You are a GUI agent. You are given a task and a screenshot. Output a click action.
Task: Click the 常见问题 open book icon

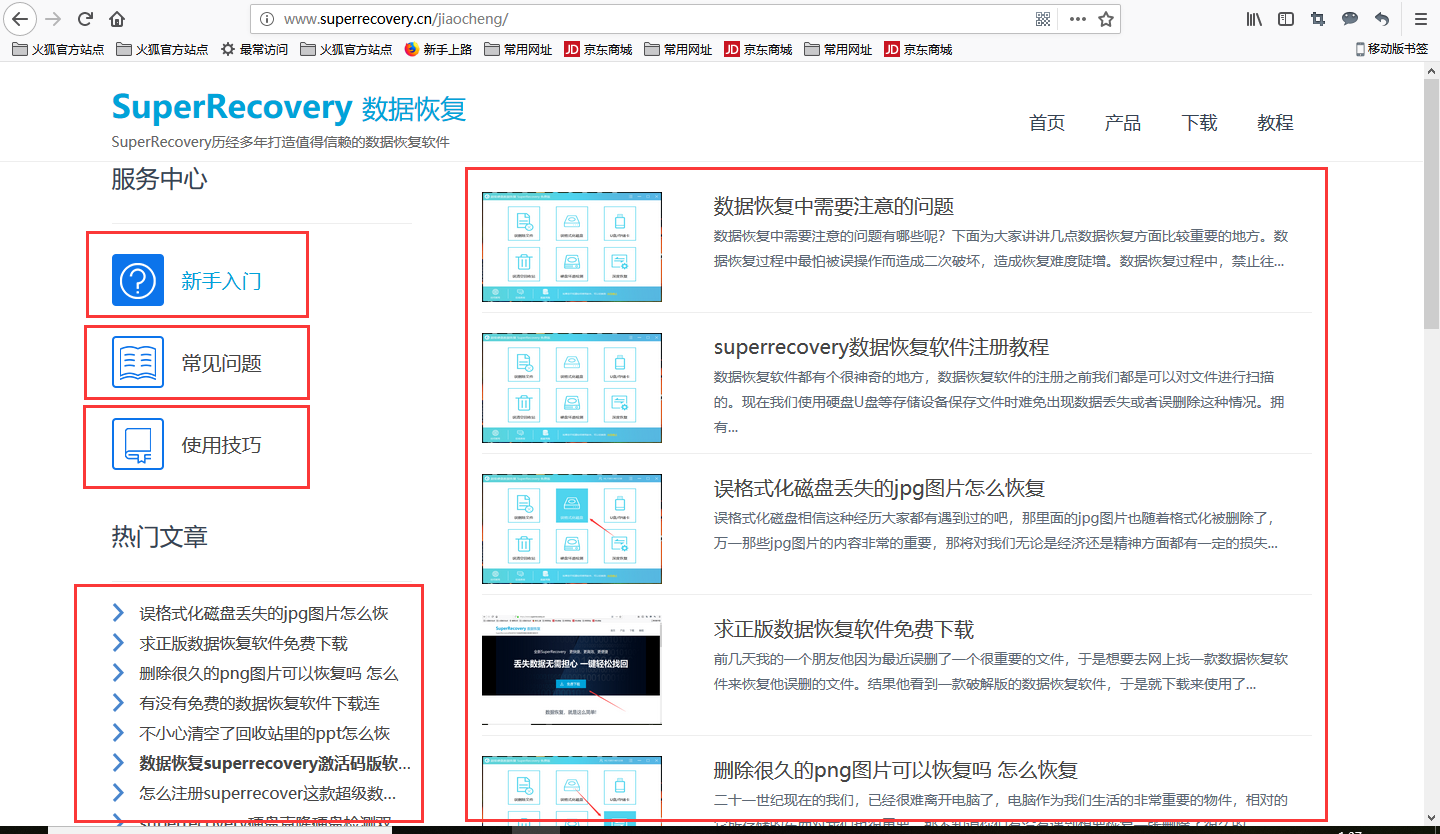coord(138,362)
